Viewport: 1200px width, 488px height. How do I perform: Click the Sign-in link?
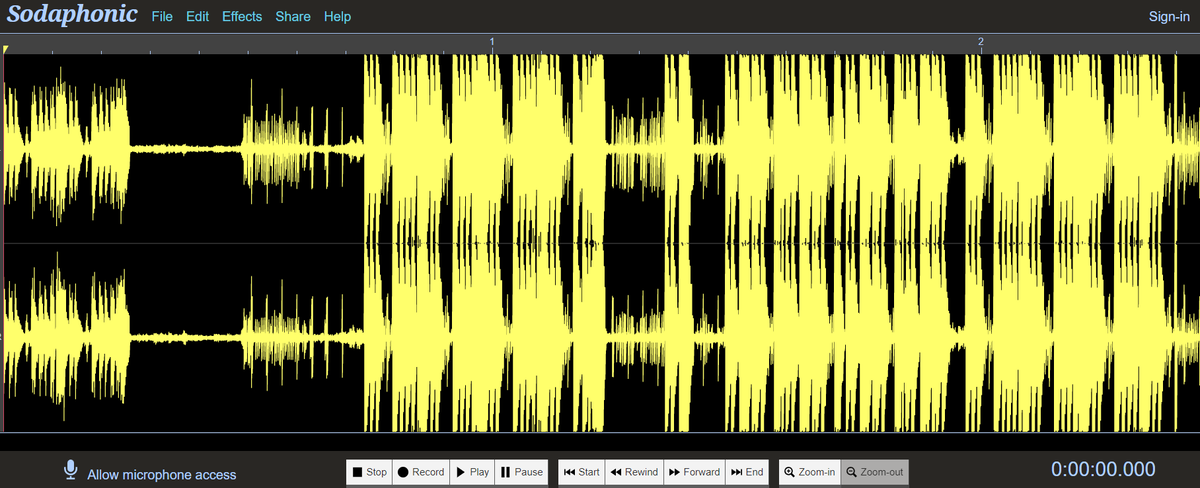(x=1169, y=17)
